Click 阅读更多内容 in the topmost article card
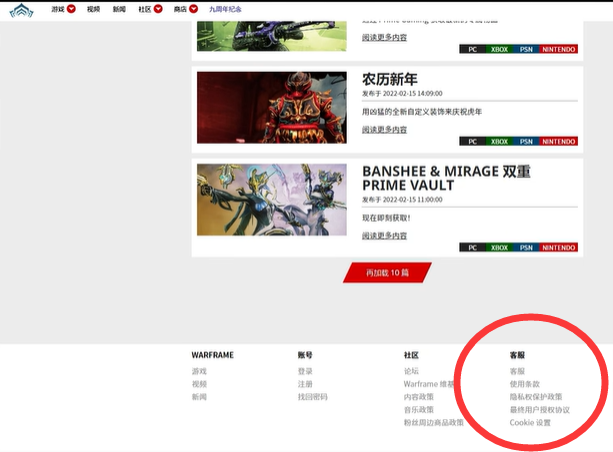This screenshot has width=613, height=452. pos(384,37)
